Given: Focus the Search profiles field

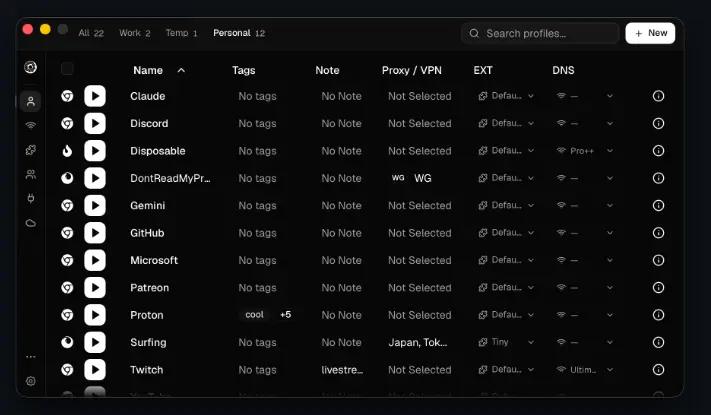Looking at the screenshot, I should pos(540,34).
